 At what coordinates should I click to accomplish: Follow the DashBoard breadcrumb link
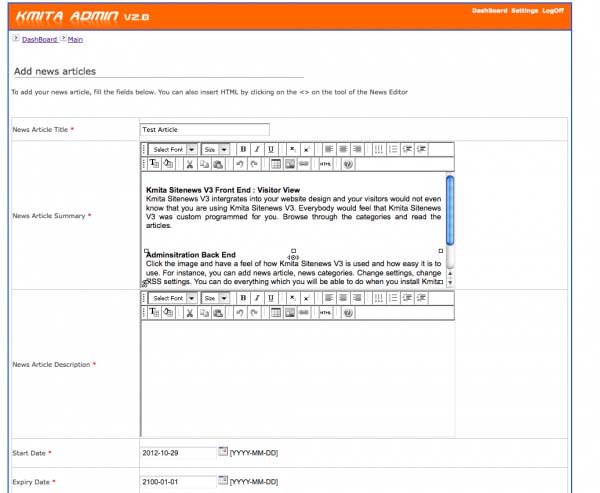pyautogui.click(x=39, y=39)
